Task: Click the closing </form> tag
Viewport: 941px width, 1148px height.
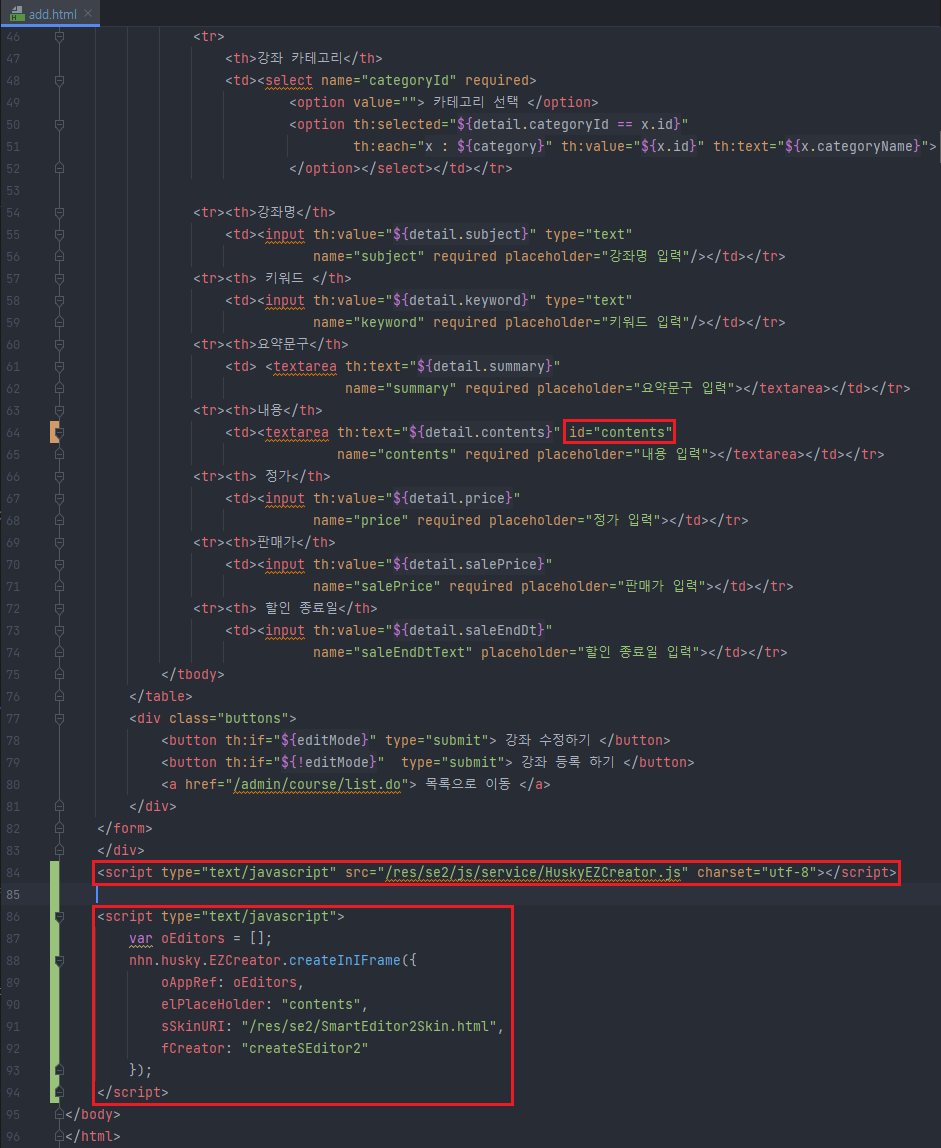Action: point(124,828)
